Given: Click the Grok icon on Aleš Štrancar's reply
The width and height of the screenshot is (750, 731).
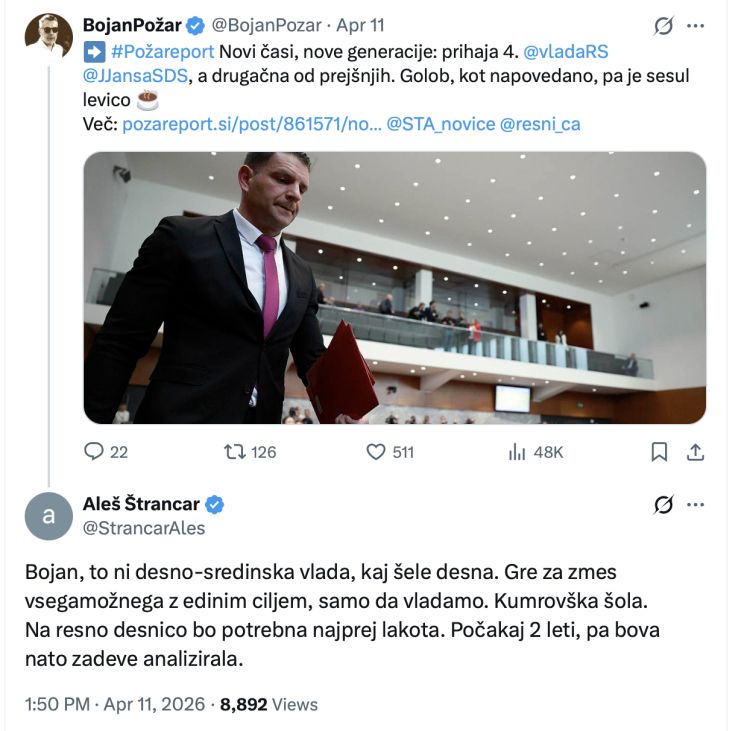Looking at the screenshot, I should [x=663, y=504].
